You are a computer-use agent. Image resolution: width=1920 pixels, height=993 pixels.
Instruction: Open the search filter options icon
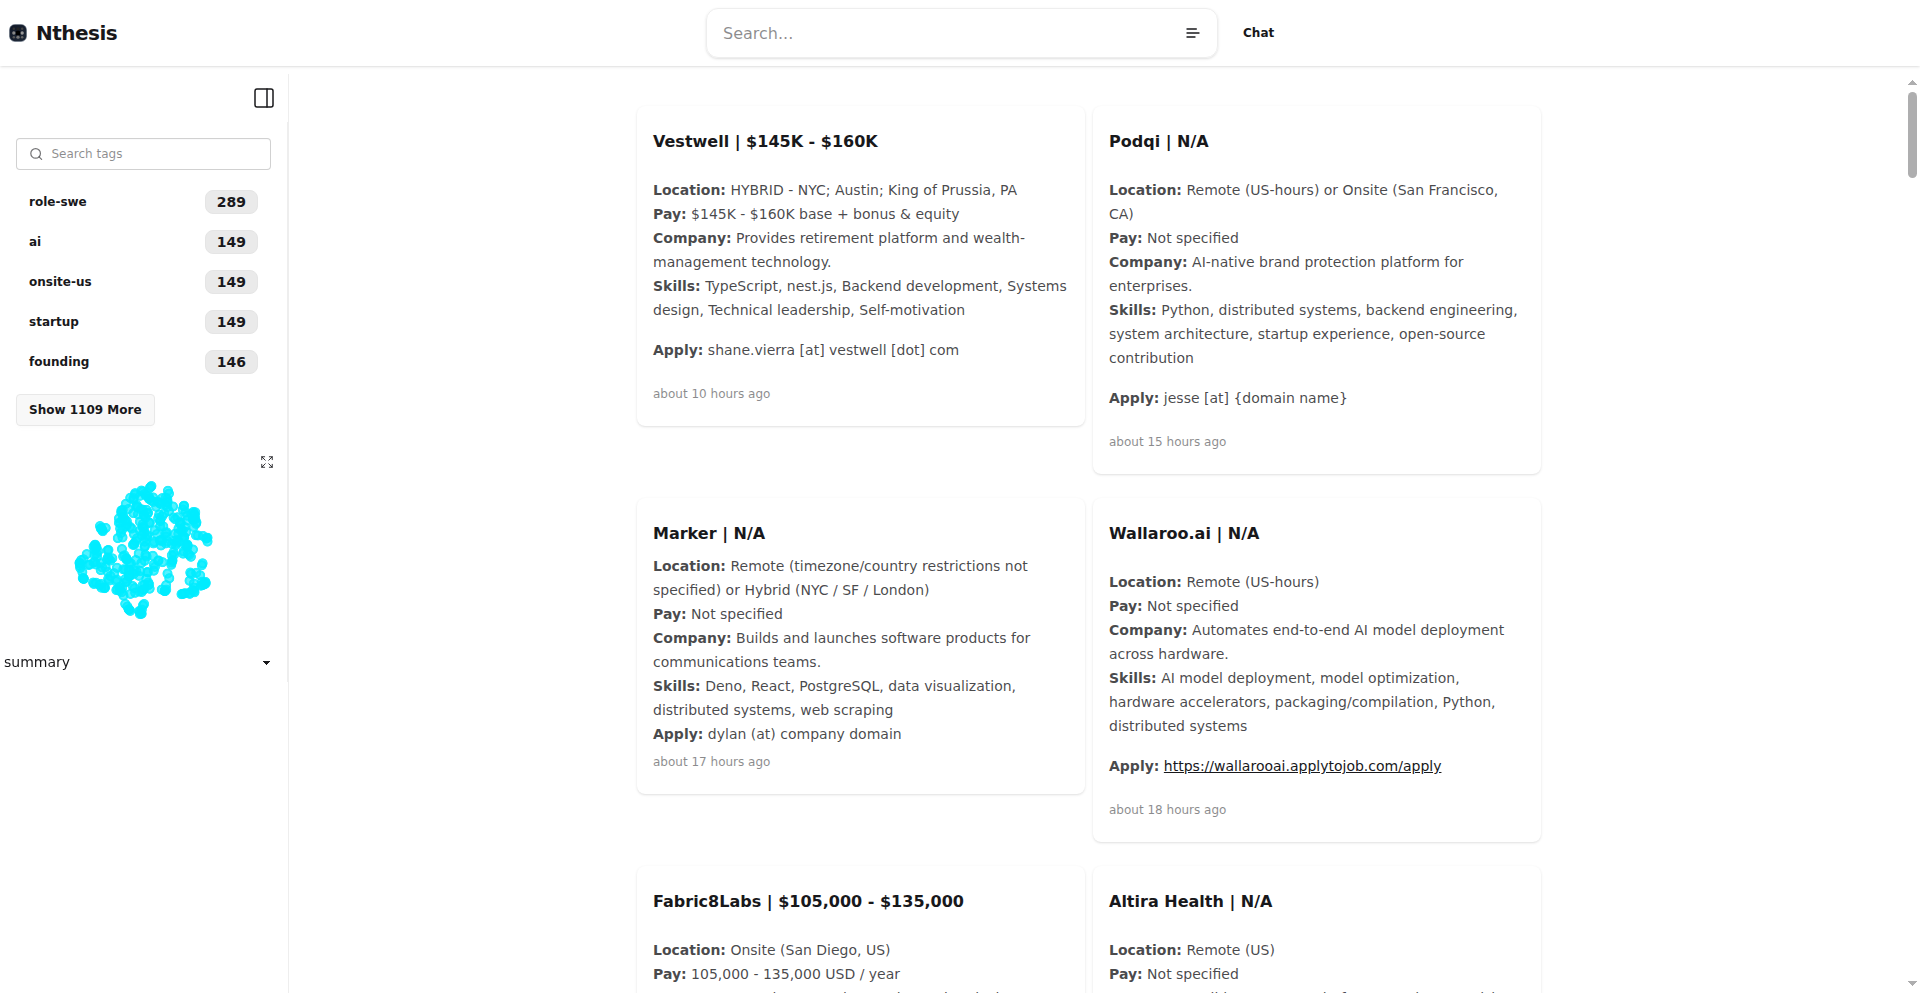1192,33
